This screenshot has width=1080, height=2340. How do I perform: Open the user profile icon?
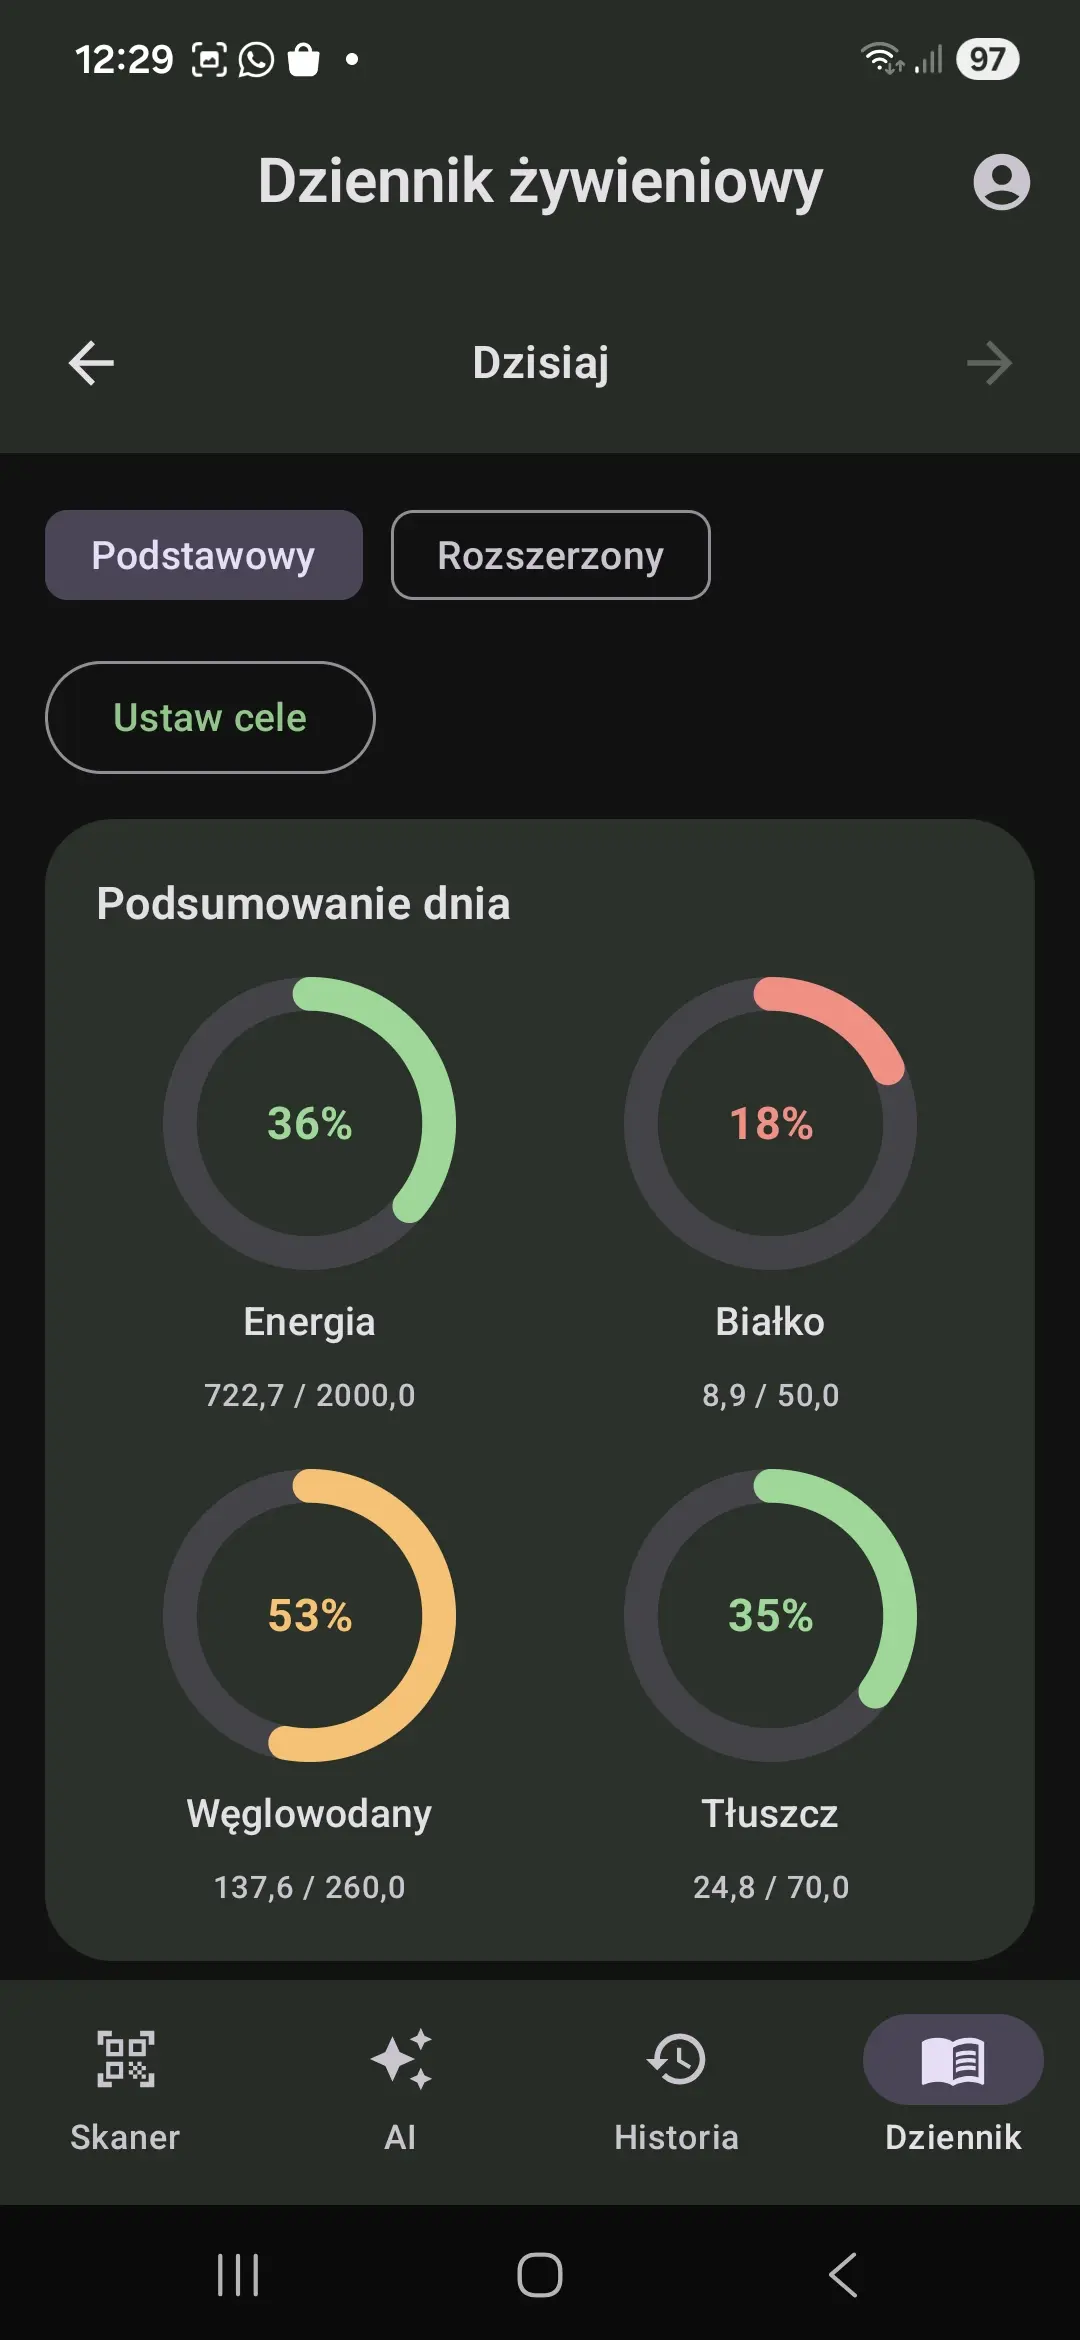(x=1001, y=182)
